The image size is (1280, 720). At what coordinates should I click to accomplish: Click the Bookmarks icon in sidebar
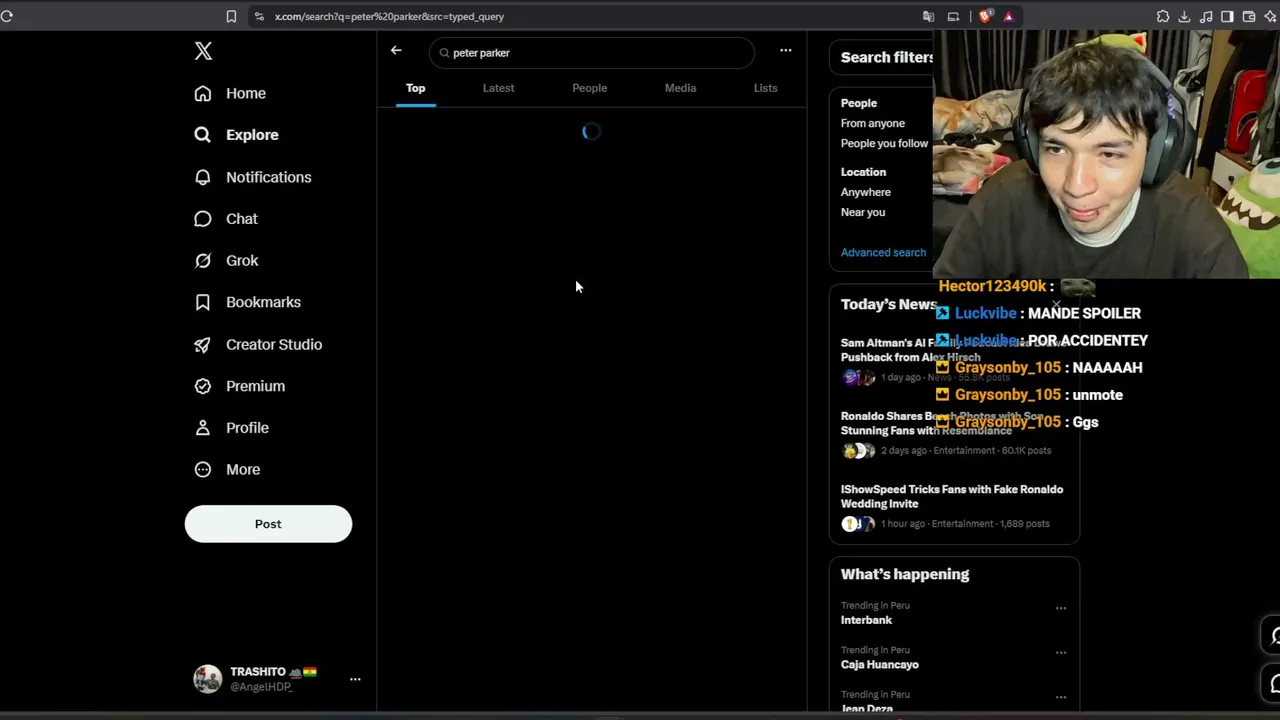[x=203, y=302]
